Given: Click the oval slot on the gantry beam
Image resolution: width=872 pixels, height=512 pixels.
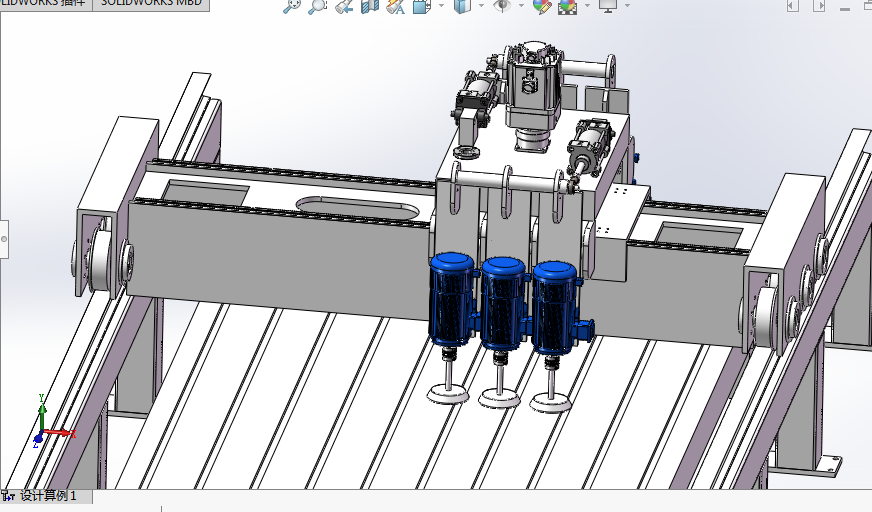Looking at the screenshot, I should [x=357, y=210].
